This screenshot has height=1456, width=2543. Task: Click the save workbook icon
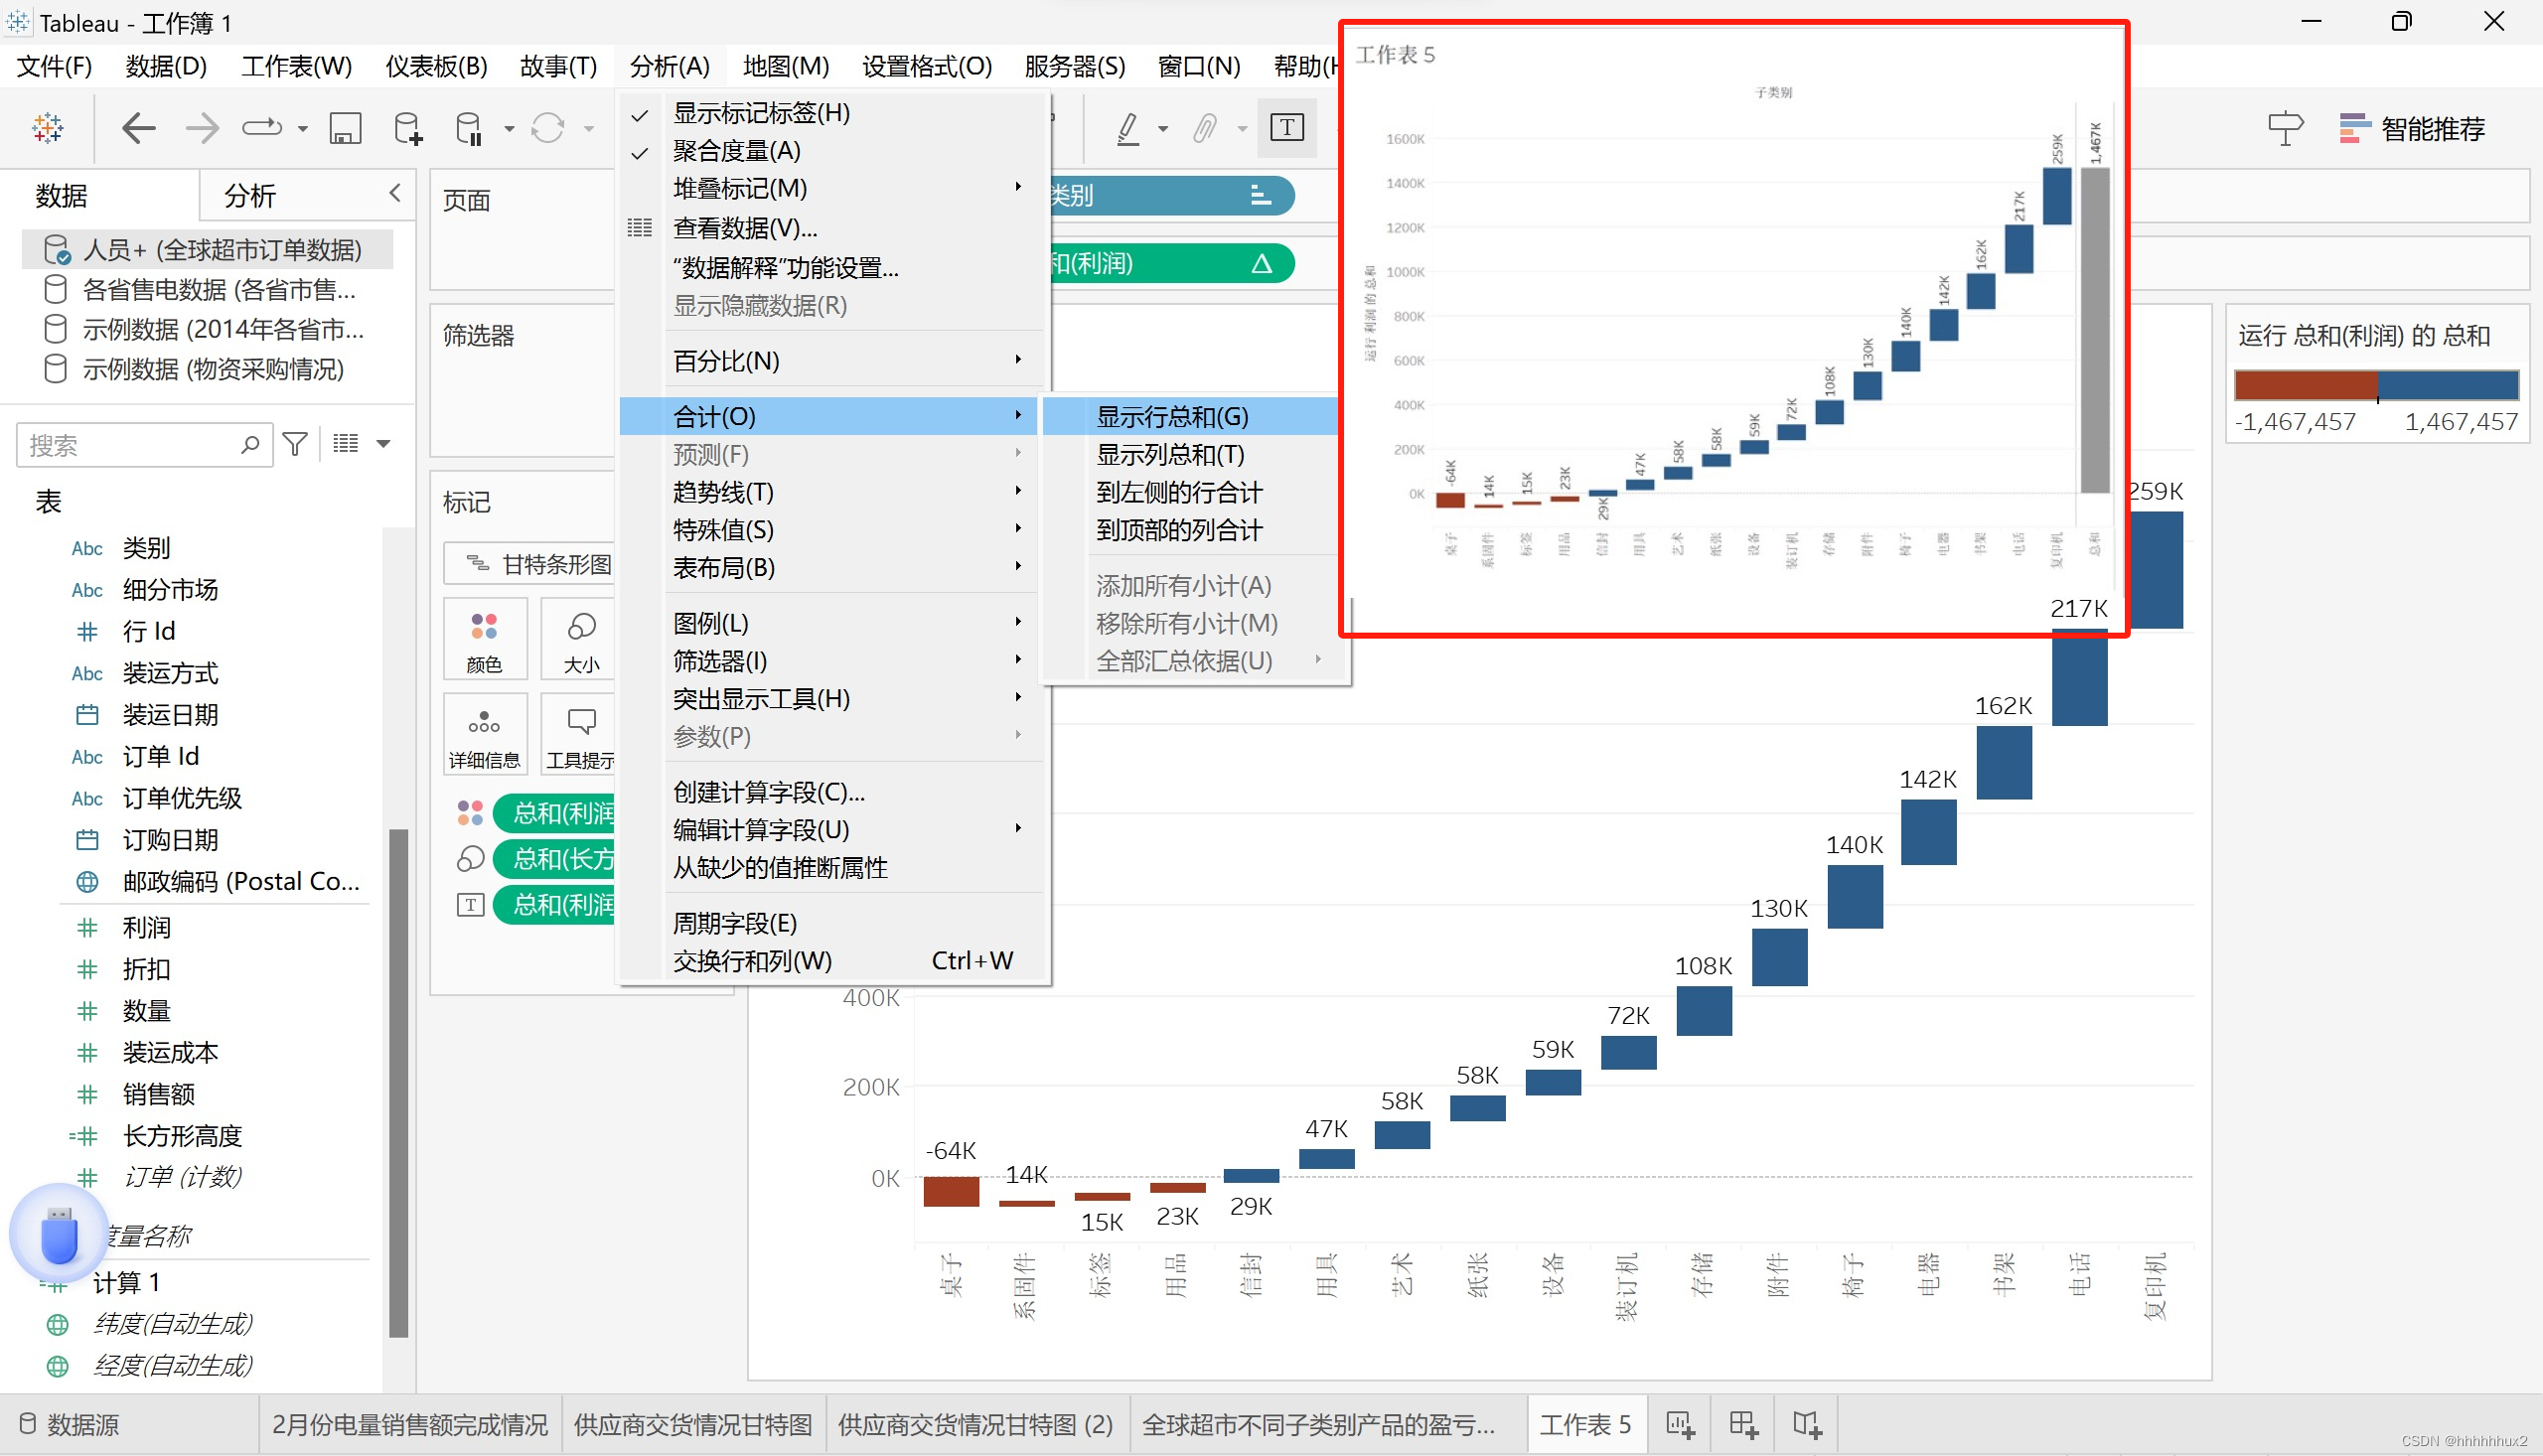tap(345, 128)
